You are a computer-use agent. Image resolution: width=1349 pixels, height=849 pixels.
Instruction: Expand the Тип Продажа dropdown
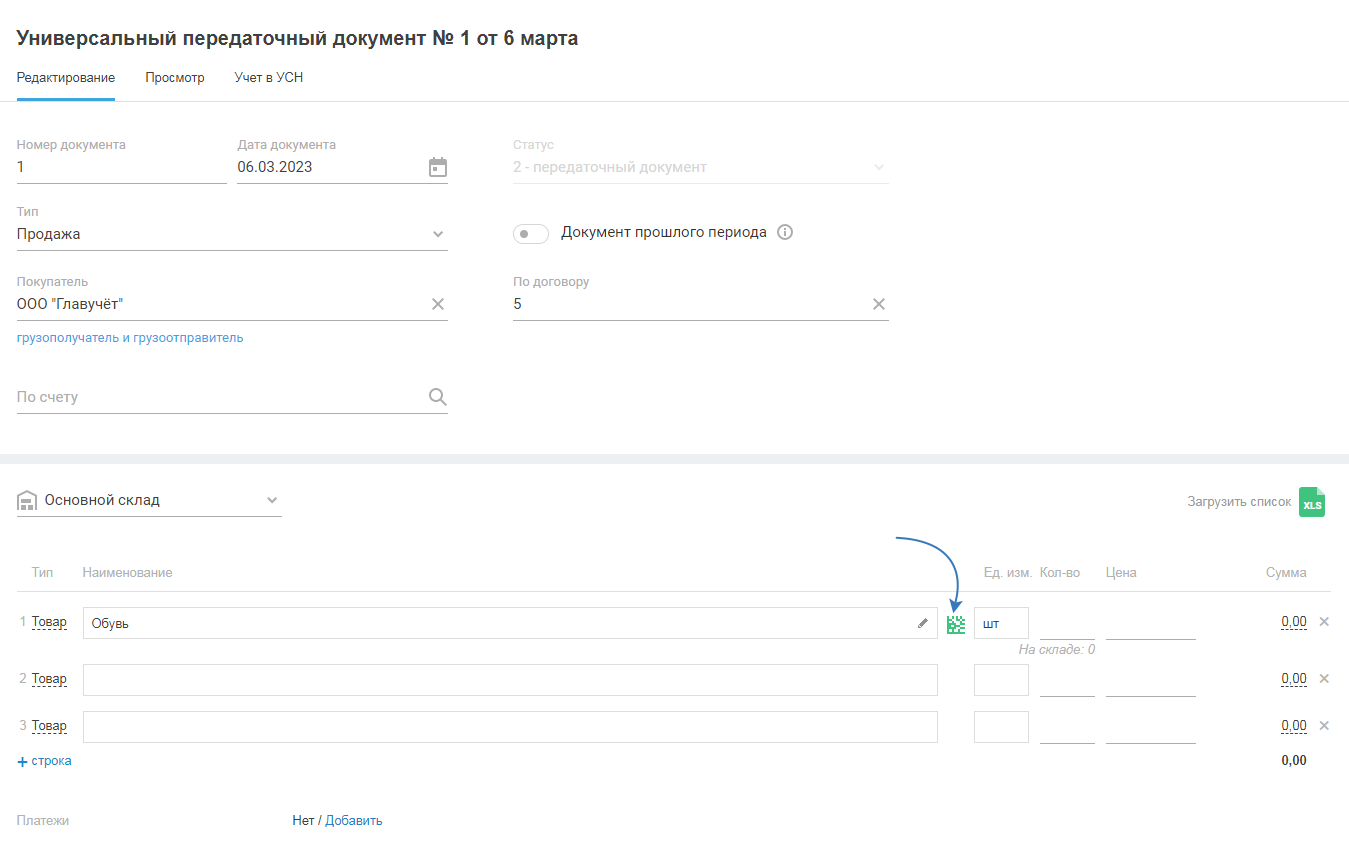pos(438,234)
